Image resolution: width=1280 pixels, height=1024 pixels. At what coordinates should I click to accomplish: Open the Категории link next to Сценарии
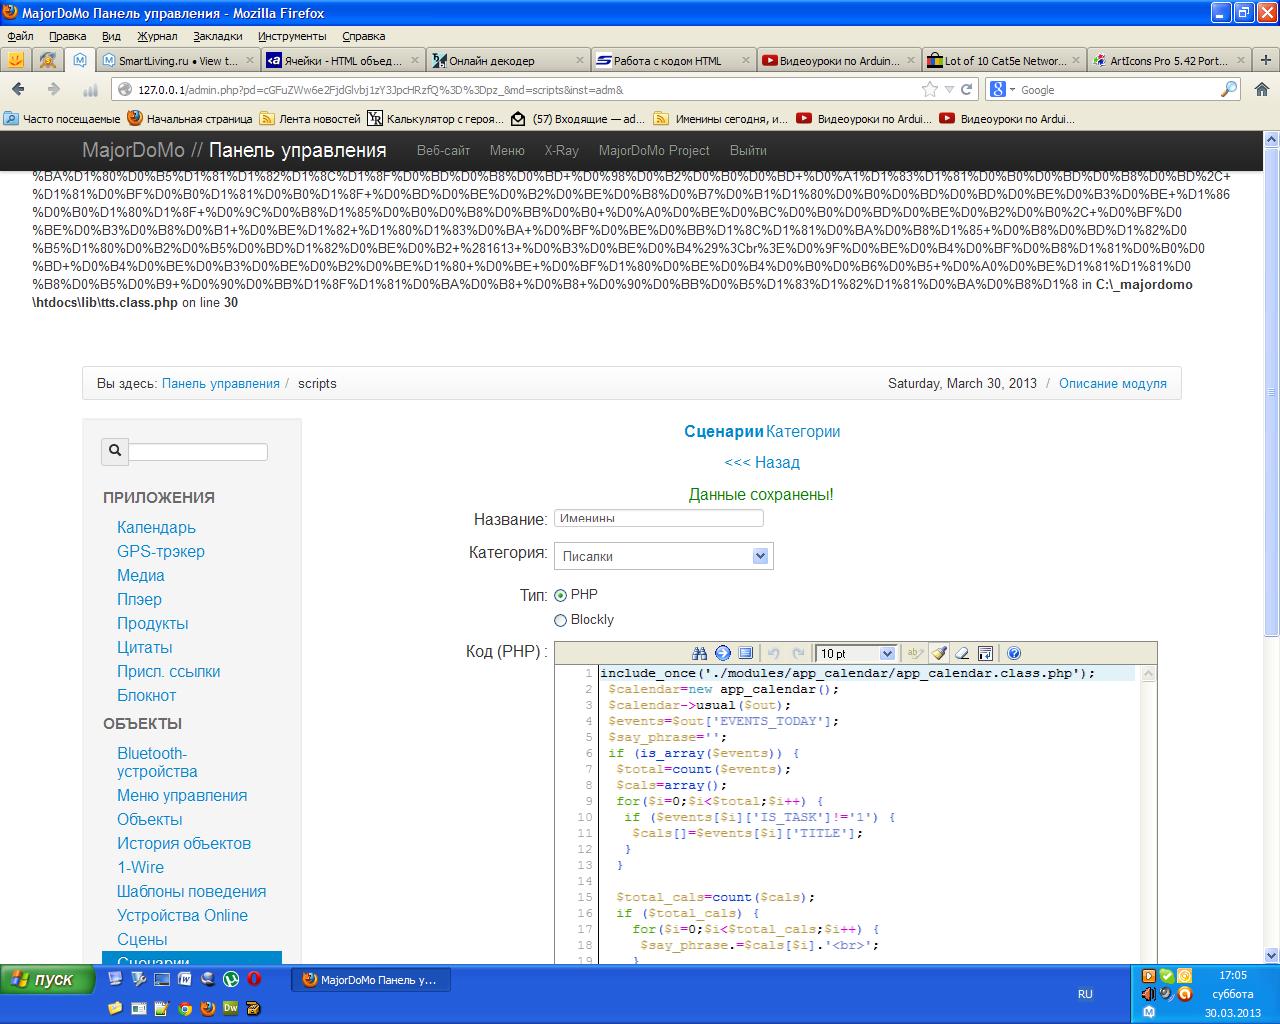pos(803,431)
